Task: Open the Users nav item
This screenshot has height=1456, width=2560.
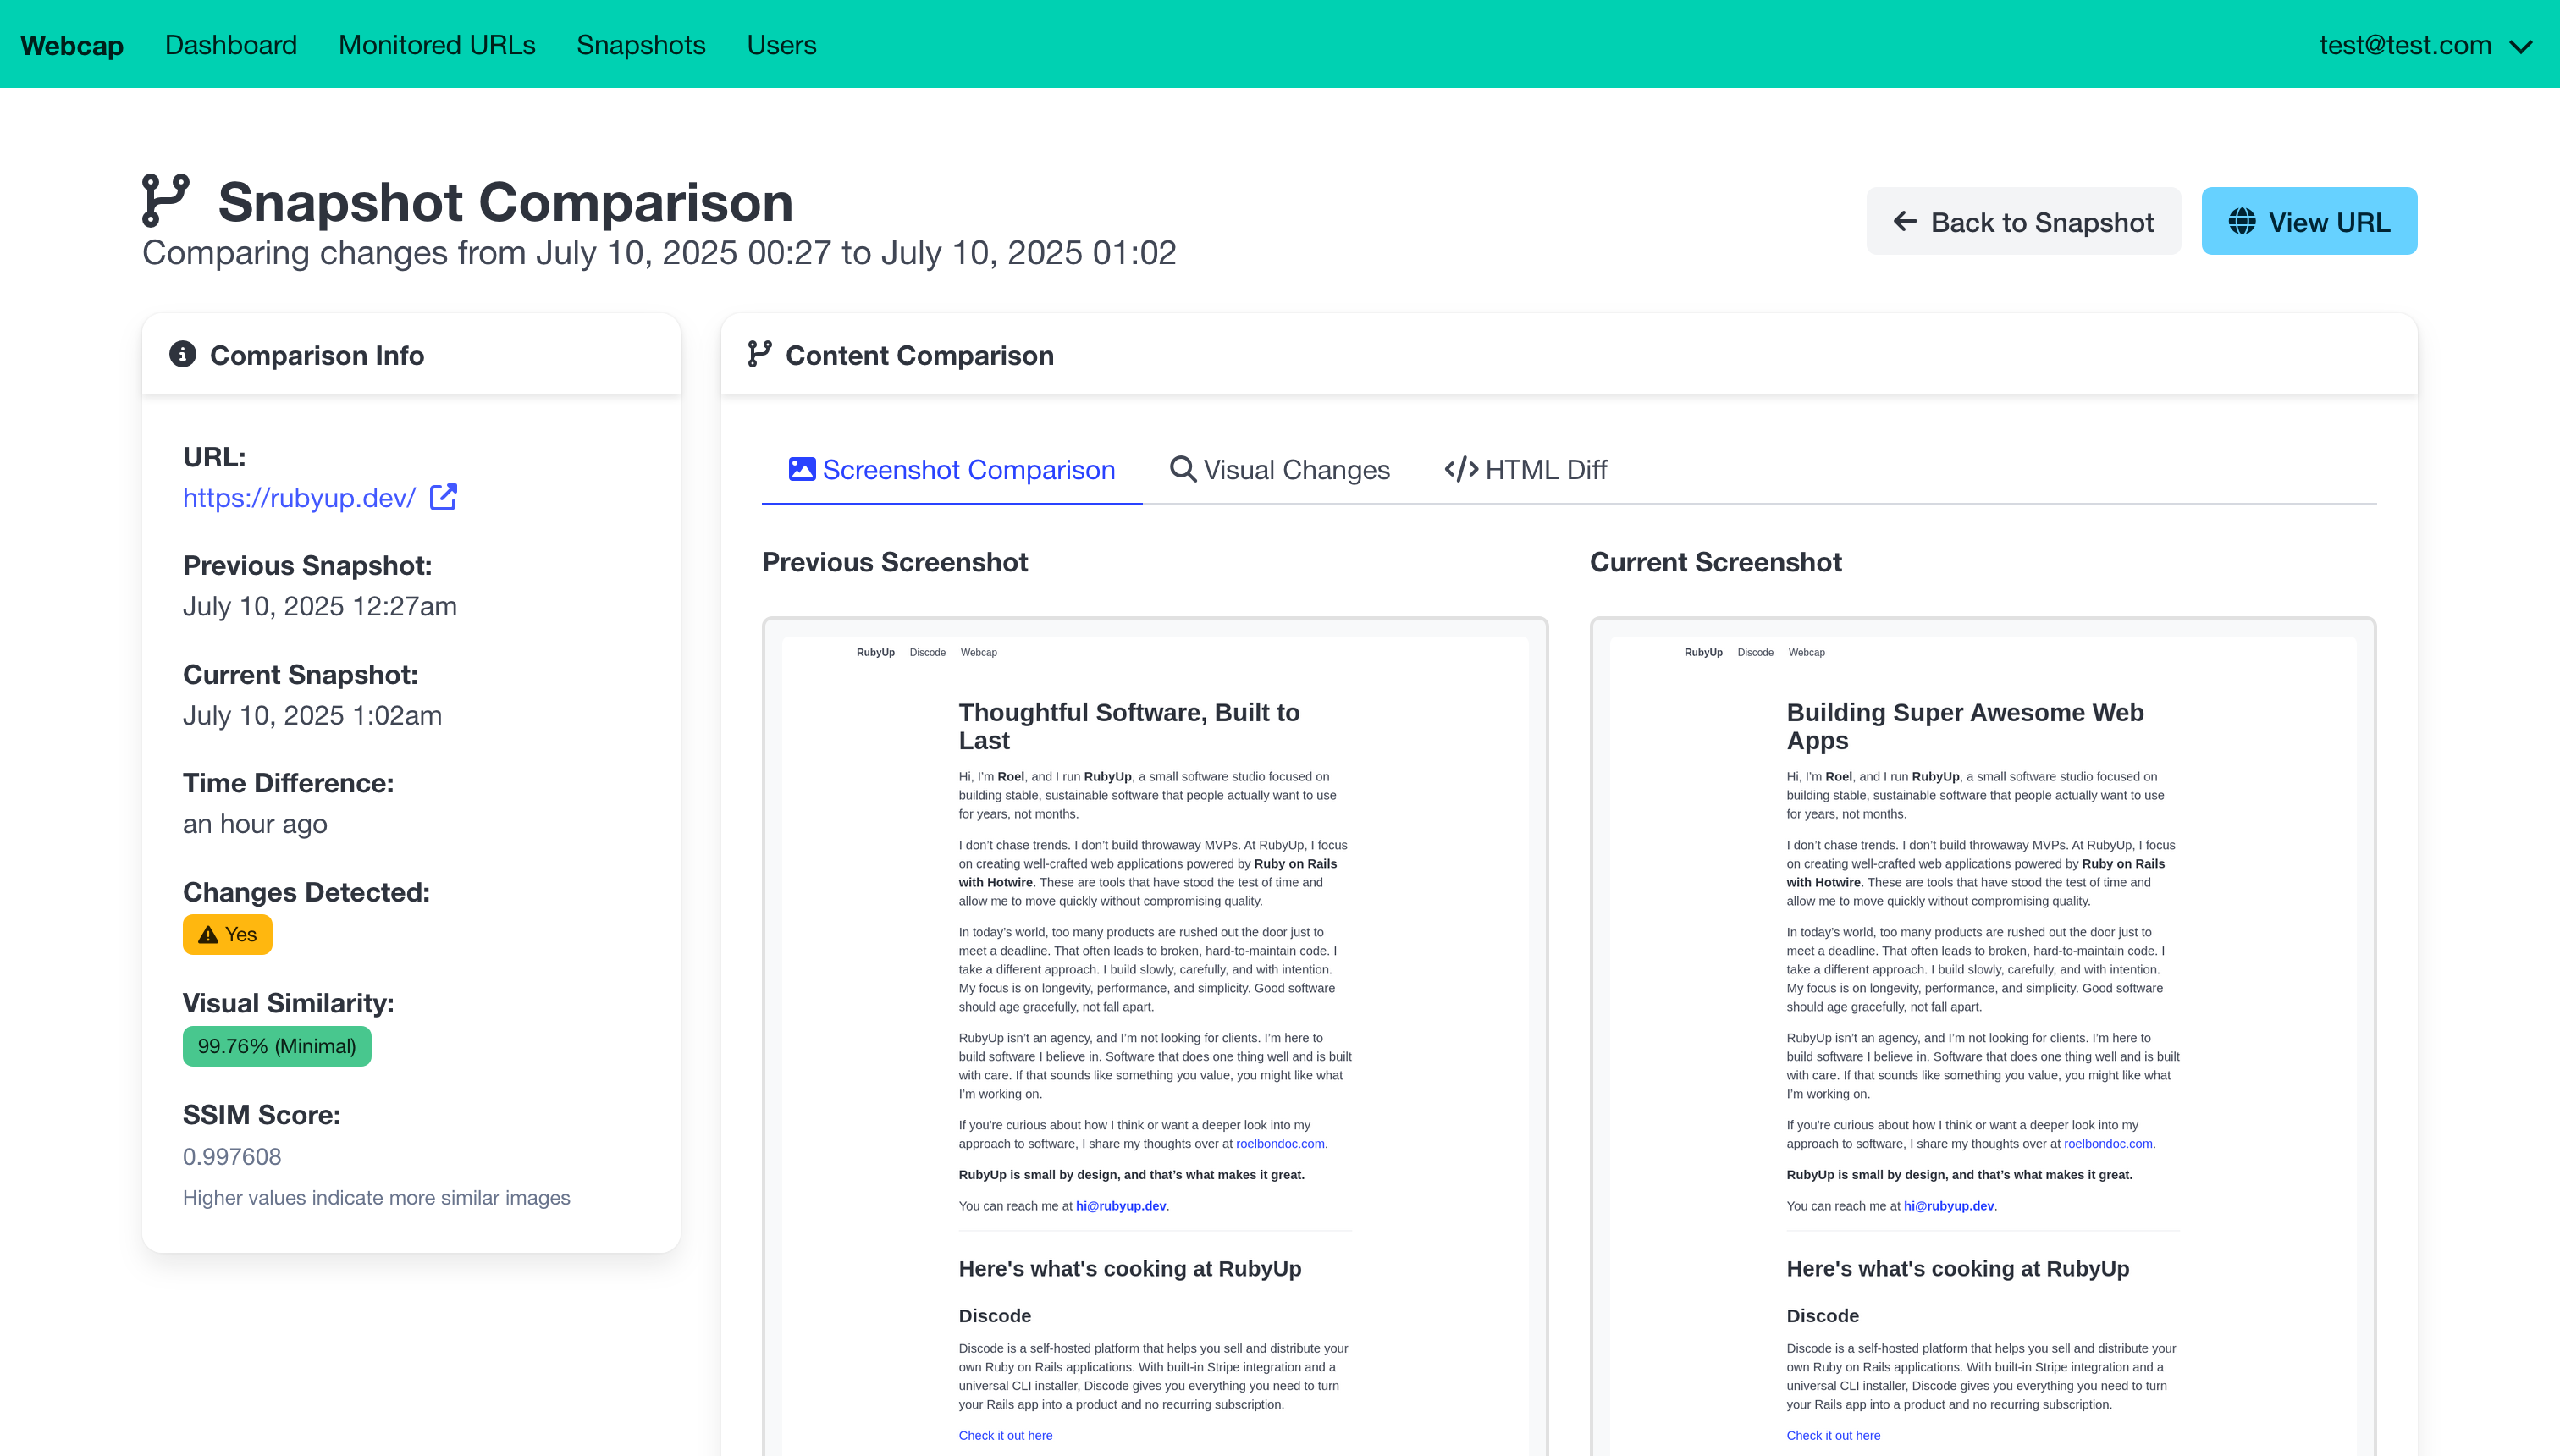Action: click(x=781, y=45)
